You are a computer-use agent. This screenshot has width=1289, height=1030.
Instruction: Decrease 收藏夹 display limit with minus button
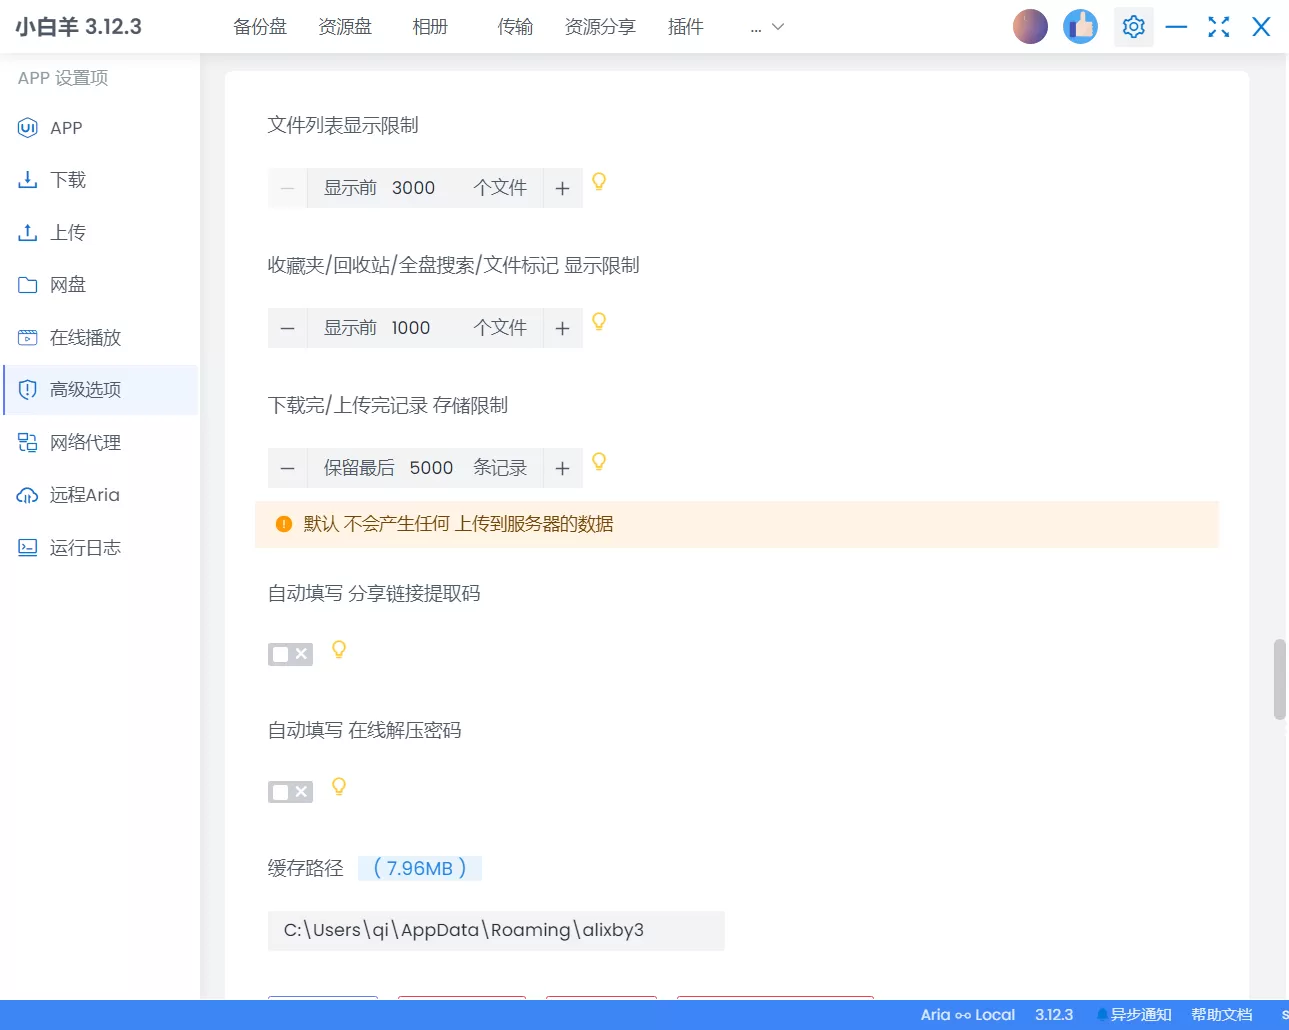tap(287, 327)
